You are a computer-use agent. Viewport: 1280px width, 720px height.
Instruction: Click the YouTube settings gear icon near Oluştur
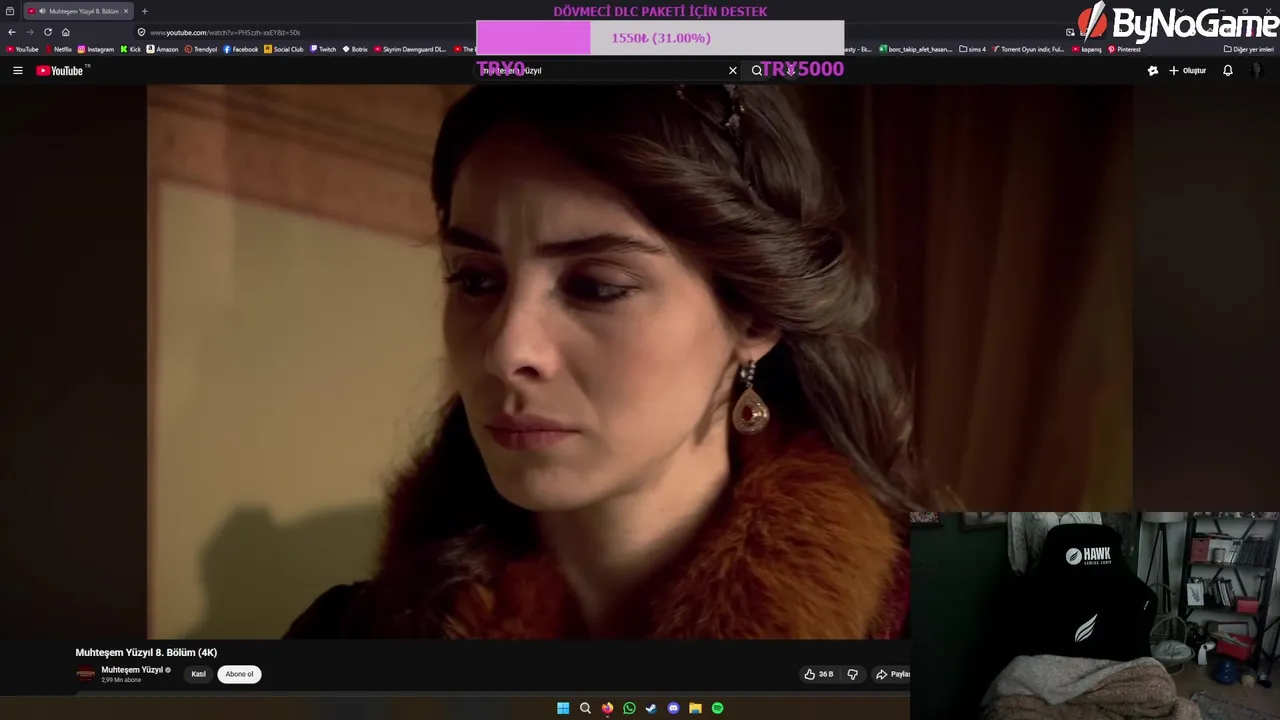tap(1153, 71)
